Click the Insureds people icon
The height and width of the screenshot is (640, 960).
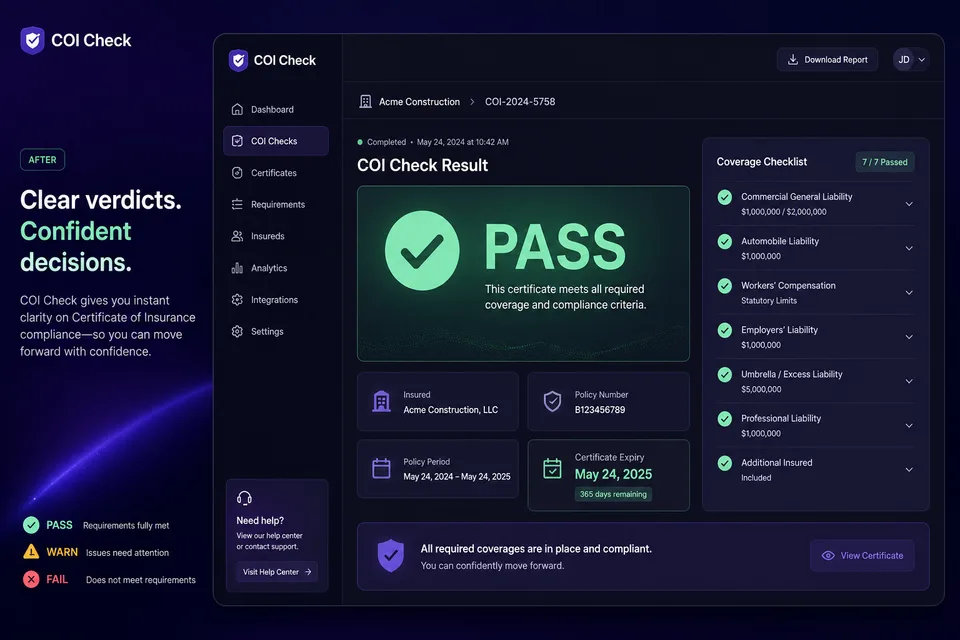click(x=238, y=236)
